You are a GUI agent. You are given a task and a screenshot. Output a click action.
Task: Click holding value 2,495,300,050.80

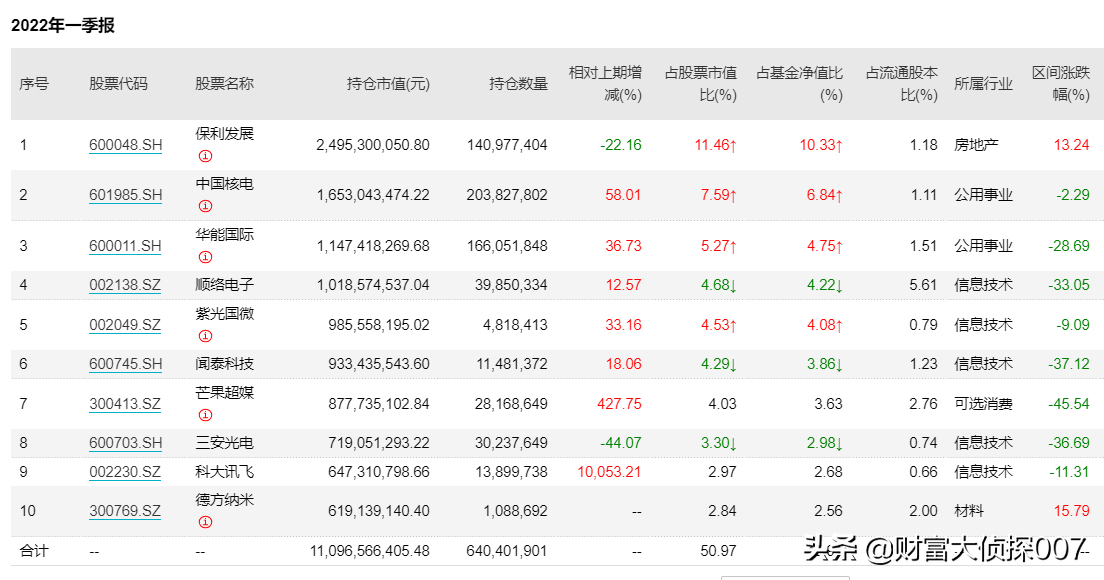tap(373, 145)
